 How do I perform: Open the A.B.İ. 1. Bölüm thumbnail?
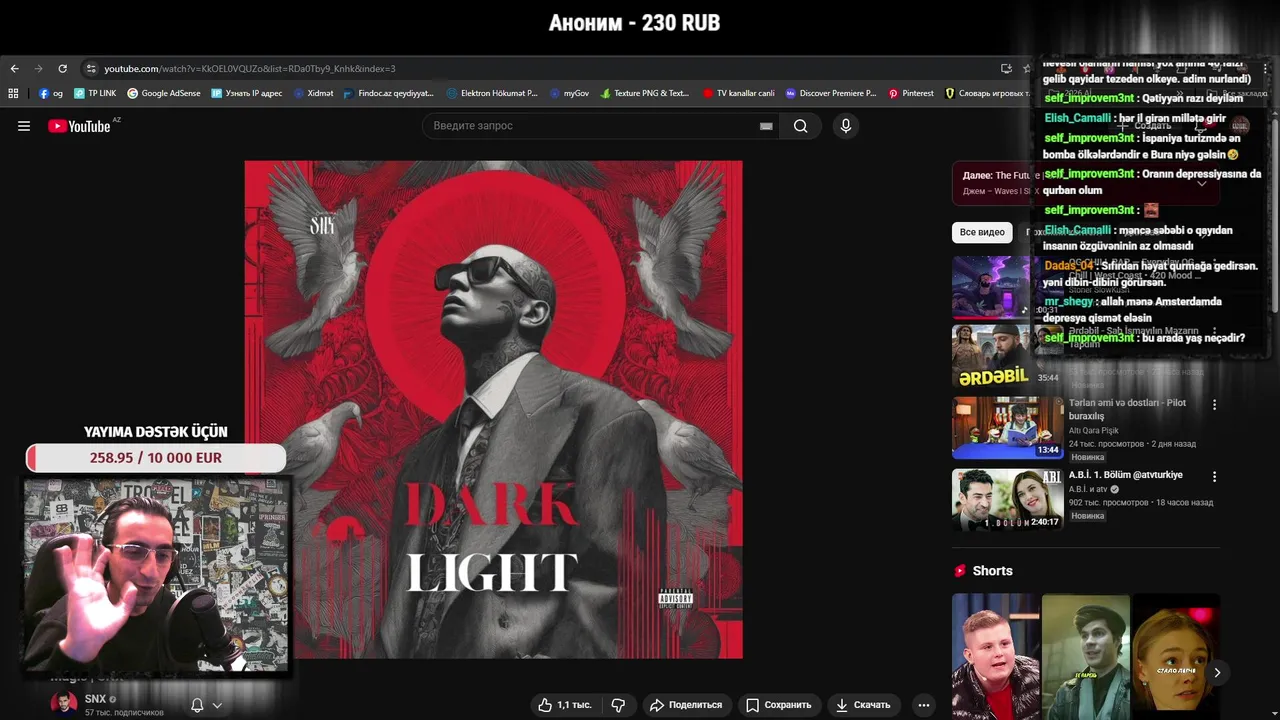tap(1007, 499)
